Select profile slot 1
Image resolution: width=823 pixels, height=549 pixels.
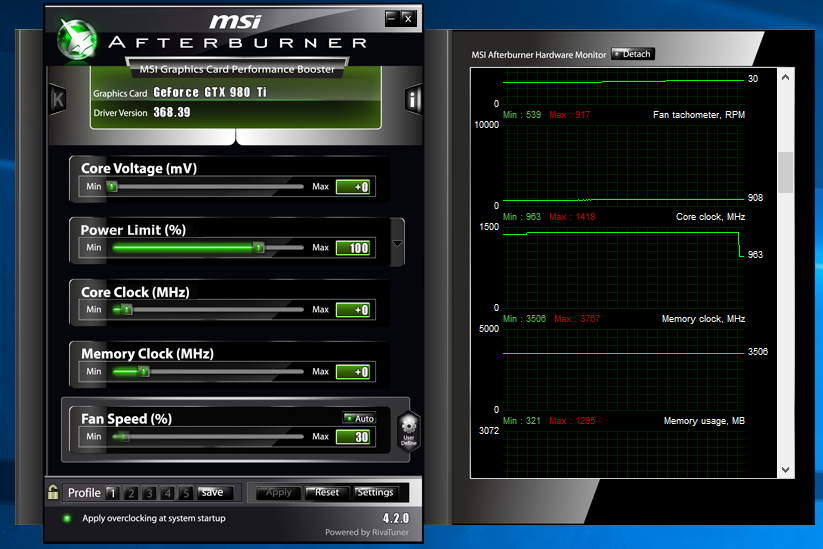coord(112,493)
